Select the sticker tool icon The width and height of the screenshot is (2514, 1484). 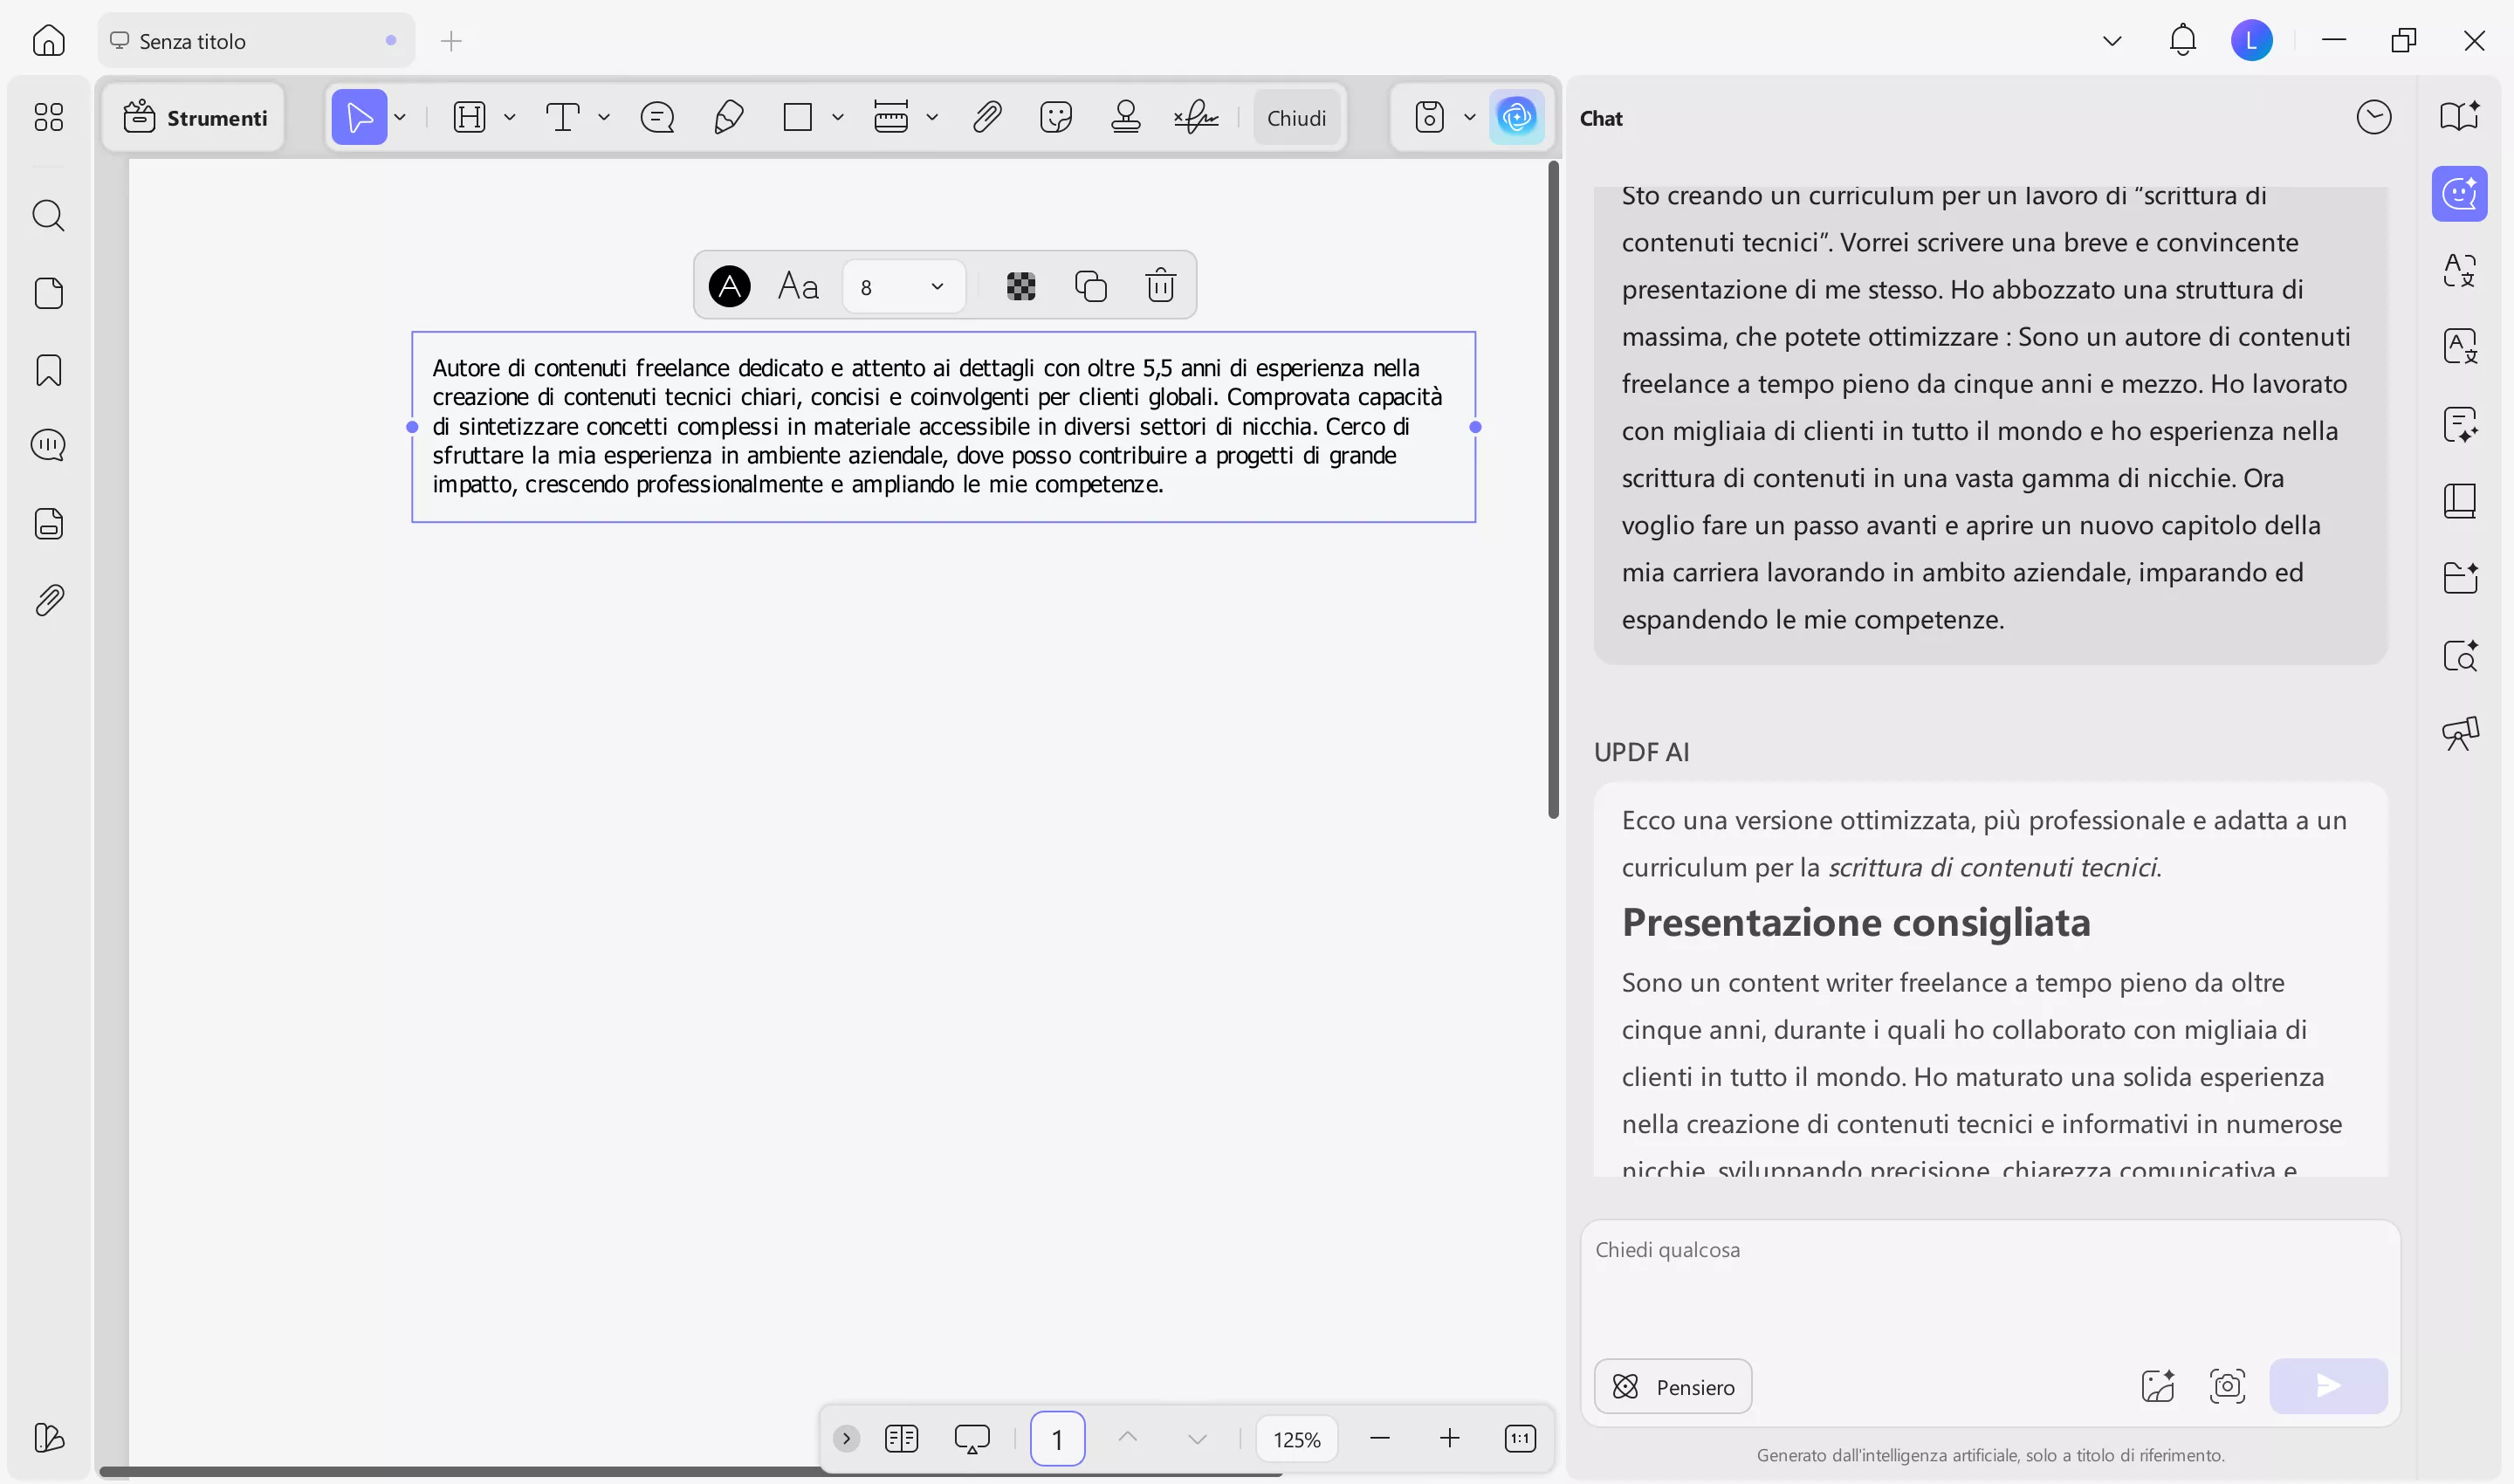(x=1055, y=117)
